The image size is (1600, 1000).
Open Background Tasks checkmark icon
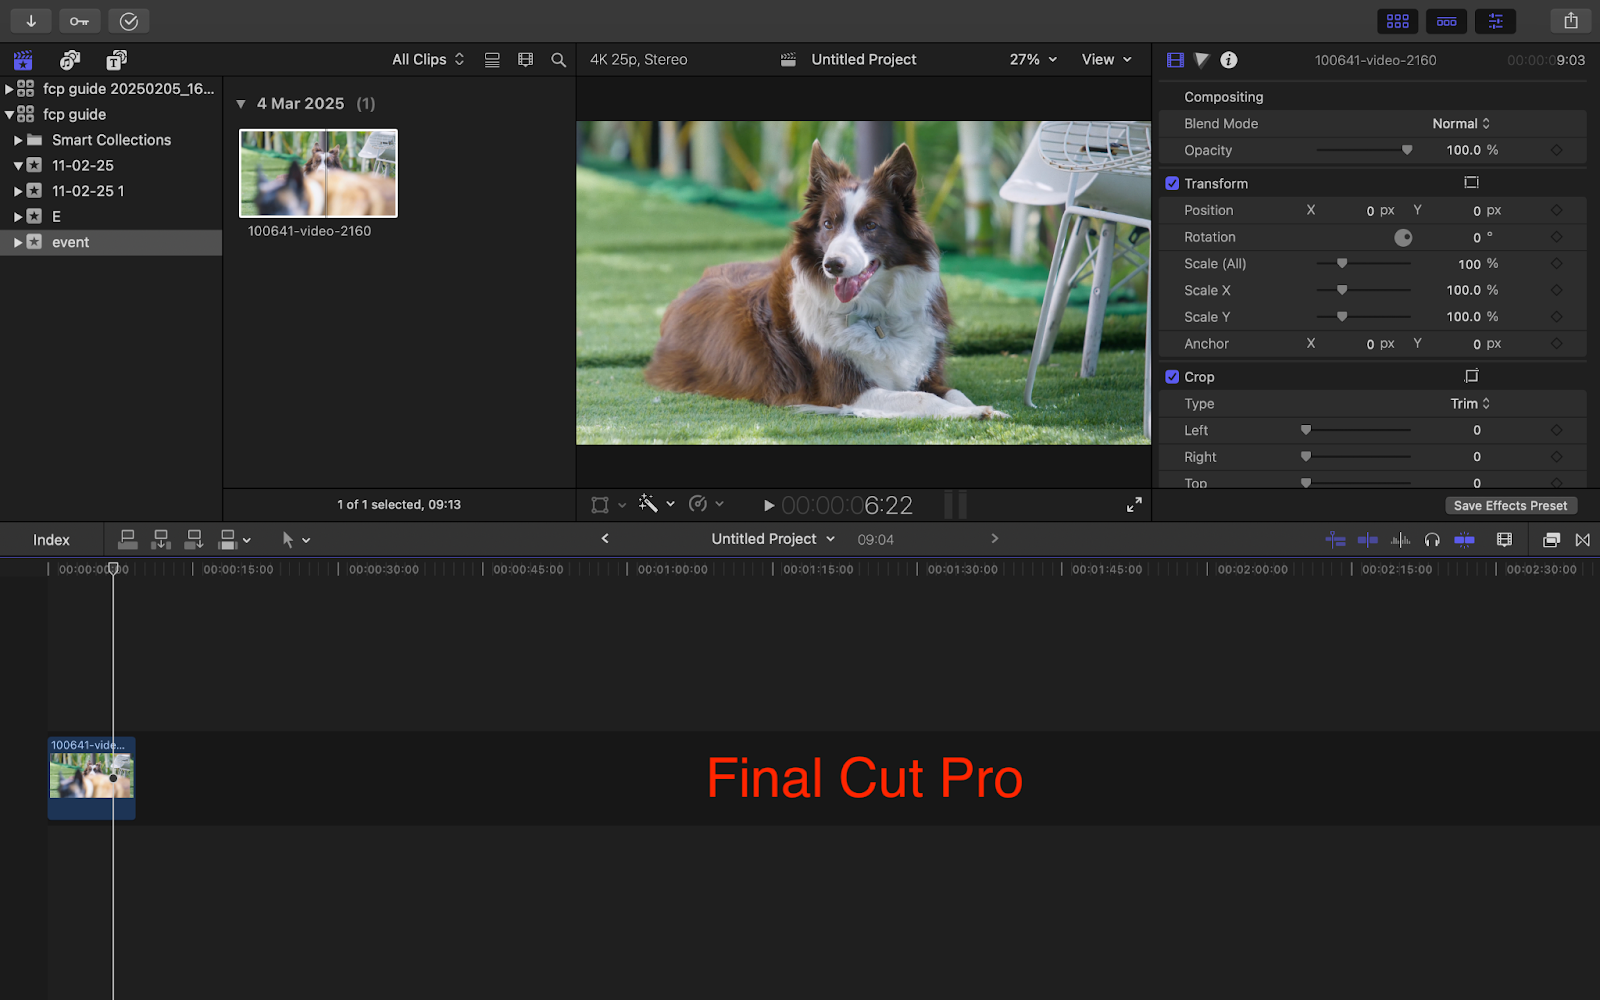(129, 21)
